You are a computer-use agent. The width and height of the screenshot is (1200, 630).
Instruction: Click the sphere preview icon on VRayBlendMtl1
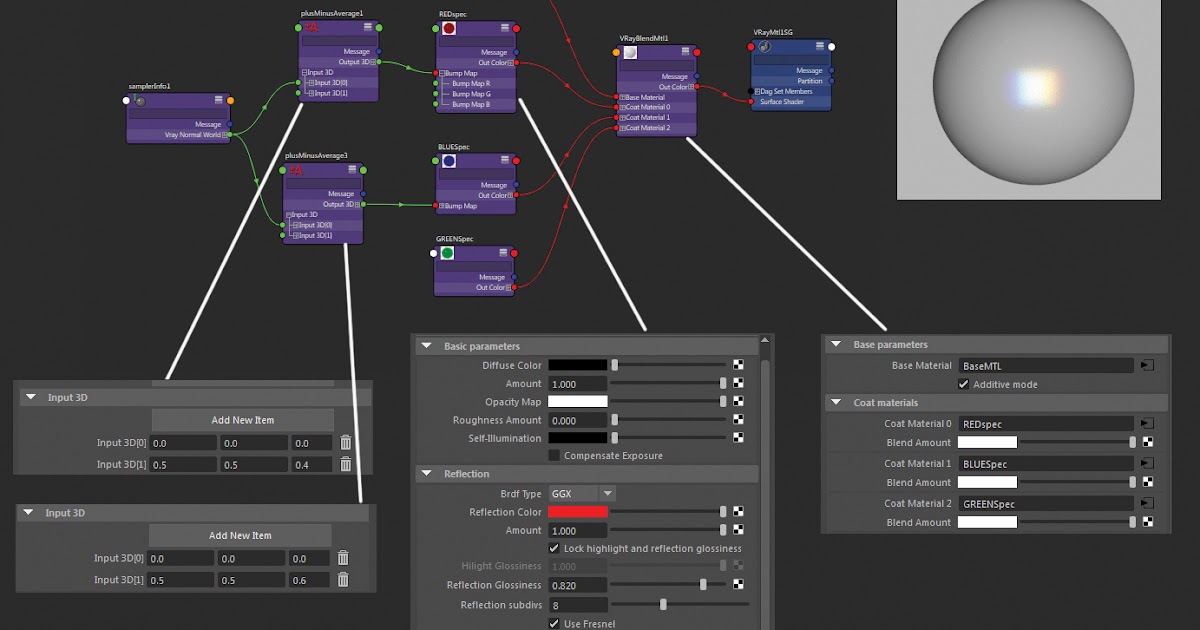point(629,54)
